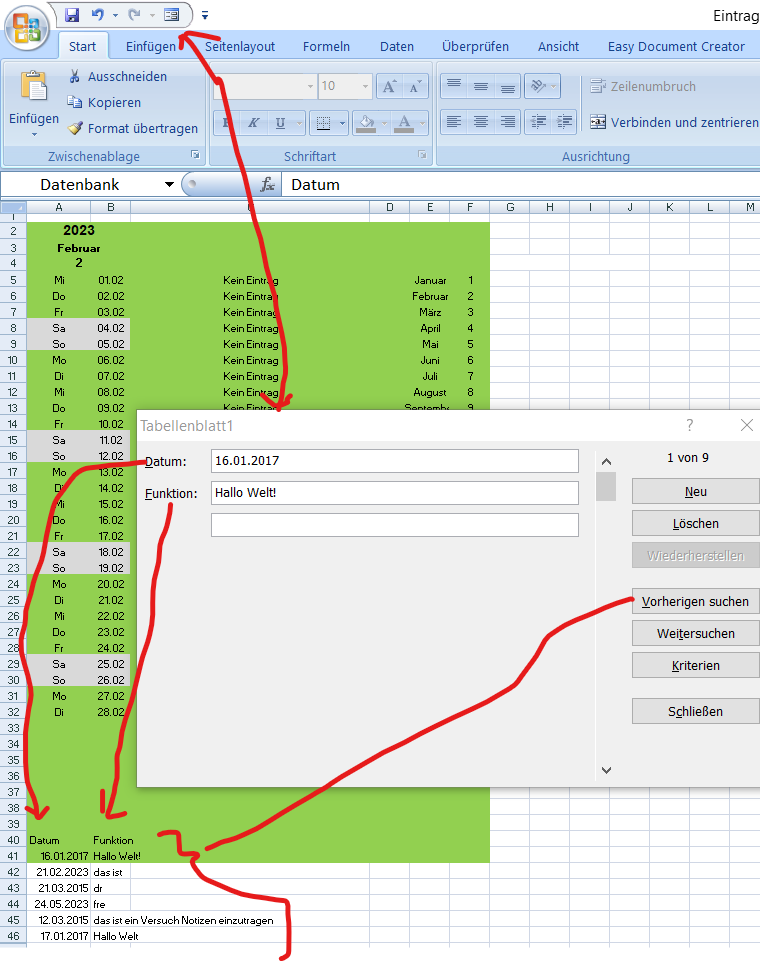Screen dimensions: 760x962
Task: Align text left
Action: pyautogui.click(x=454, y=122)
